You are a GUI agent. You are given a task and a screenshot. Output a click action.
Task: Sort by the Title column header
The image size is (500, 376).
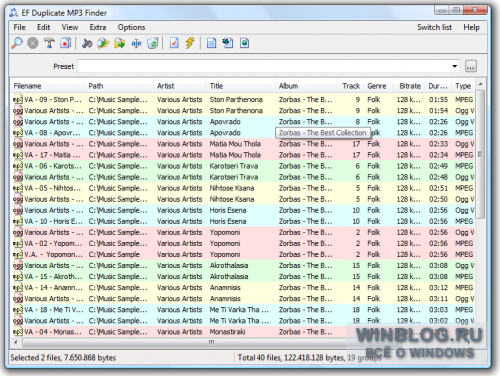click(241, 86)
